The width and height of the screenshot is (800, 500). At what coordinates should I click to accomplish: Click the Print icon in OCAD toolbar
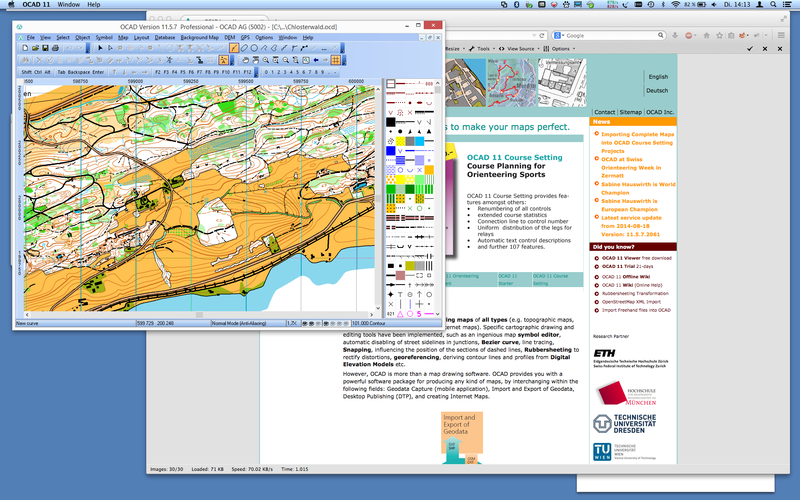[x=55, y=48]
